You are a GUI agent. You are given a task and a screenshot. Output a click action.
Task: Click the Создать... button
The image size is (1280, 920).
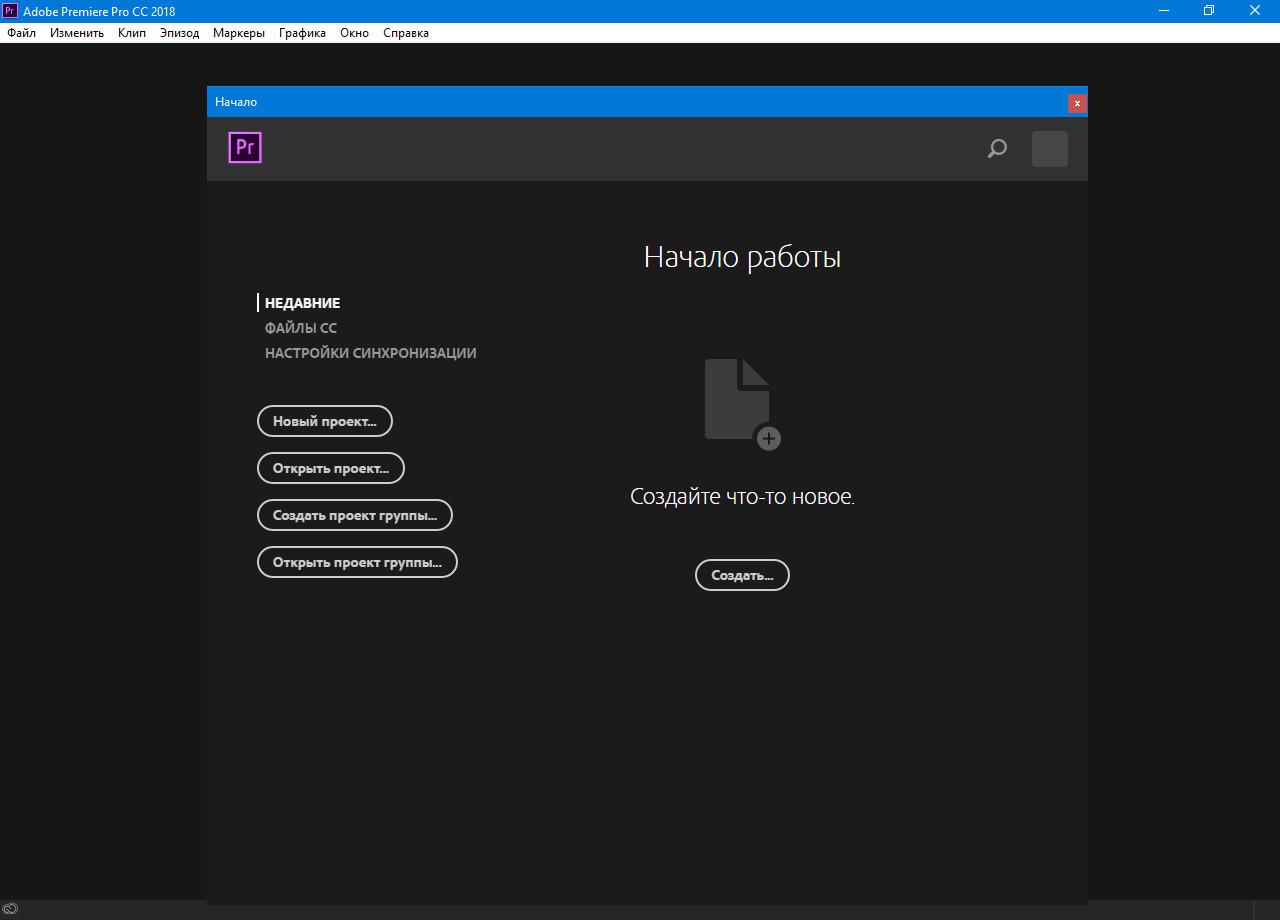pos(742,575)
